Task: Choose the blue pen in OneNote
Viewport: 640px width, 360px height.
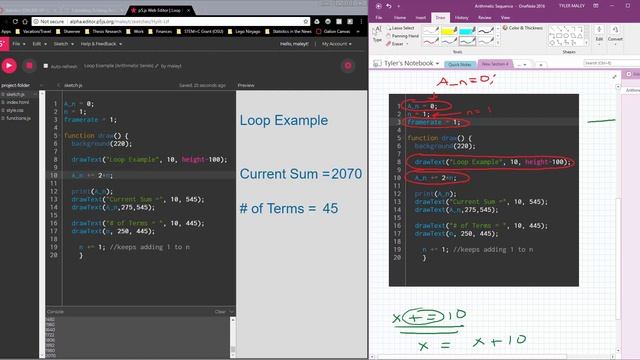Action: tap(449, 41)
